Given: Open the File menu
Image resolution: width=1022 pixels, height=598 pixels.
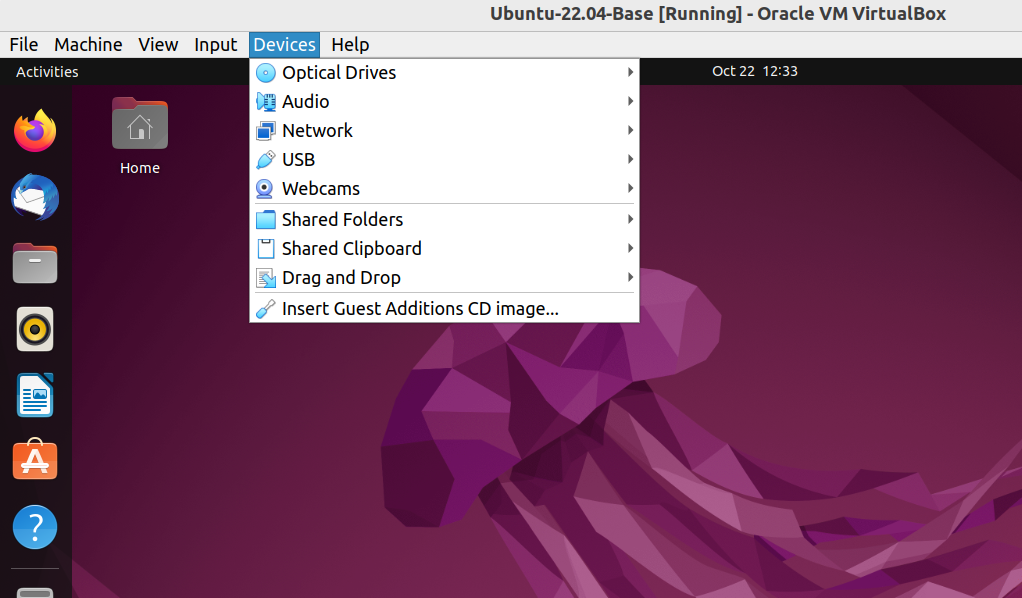Looking at the screenshot, I should 23,45.
